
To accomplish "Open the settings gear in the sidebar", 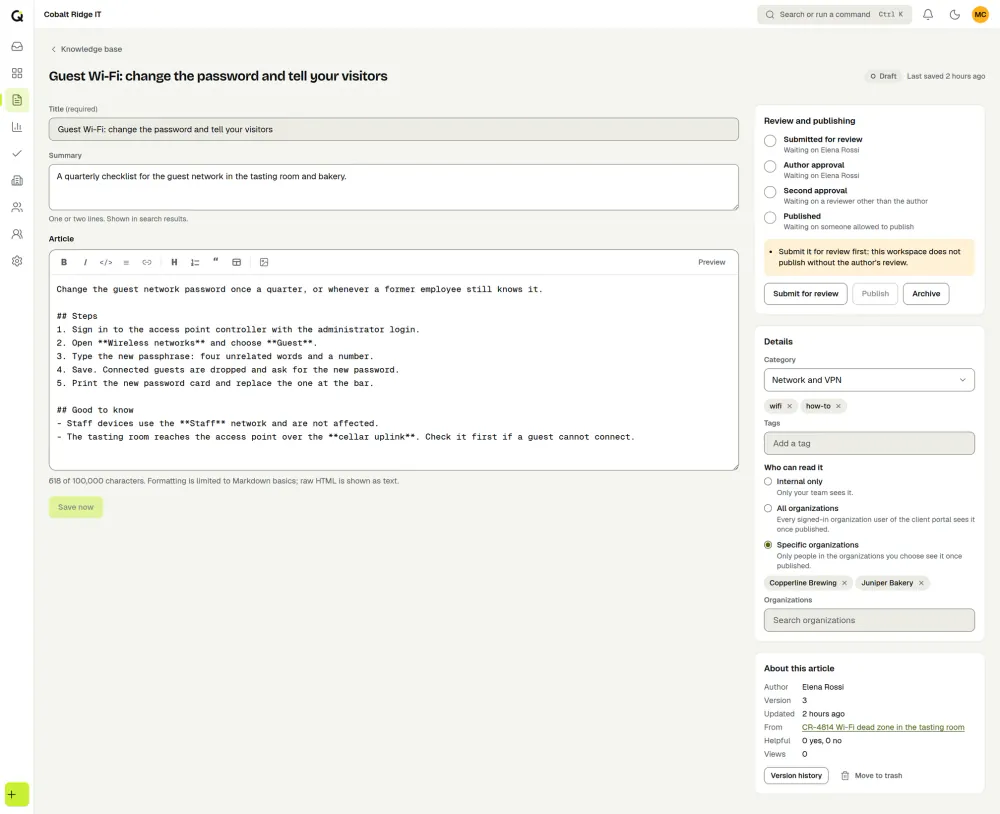I will click(17, 261).
